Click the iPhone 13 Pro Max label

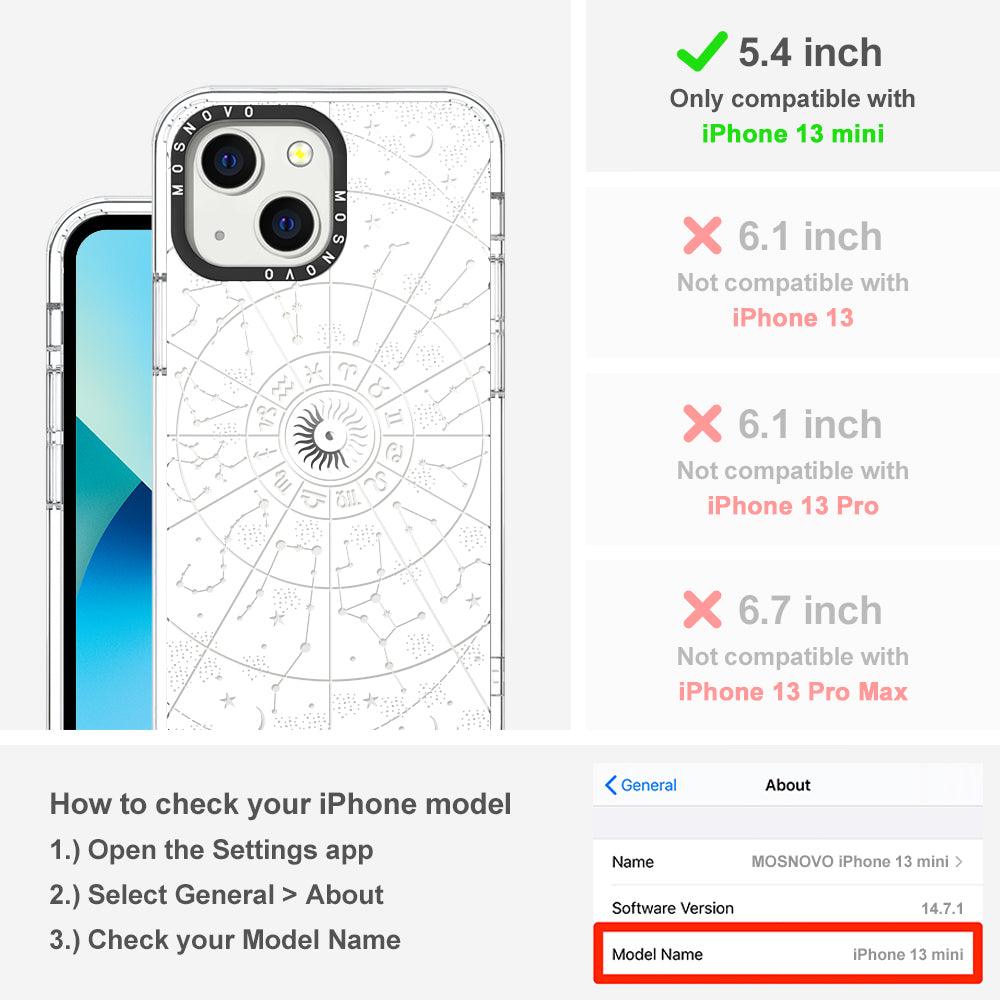click(x=793, y=692)
